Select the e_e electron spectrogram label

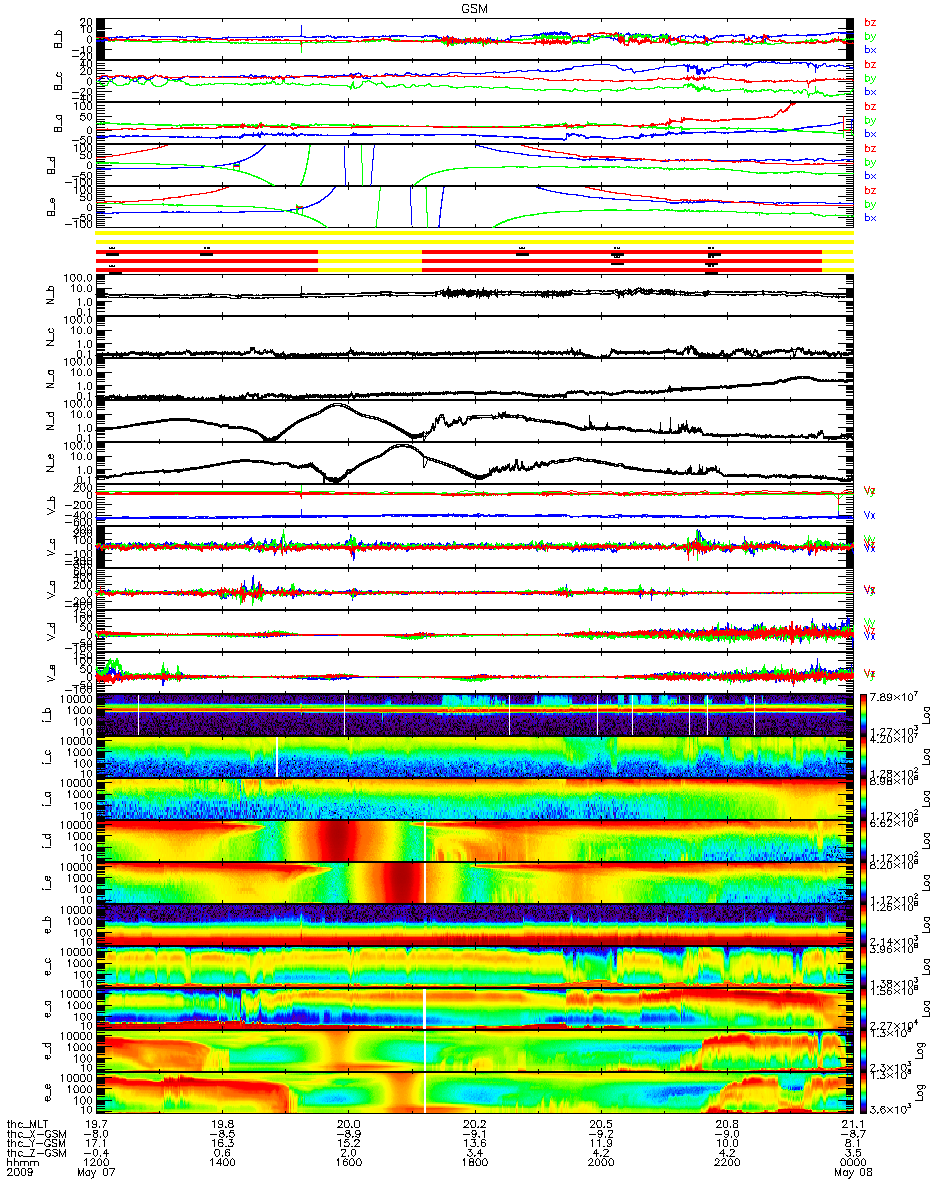(x=50, y=1094)
